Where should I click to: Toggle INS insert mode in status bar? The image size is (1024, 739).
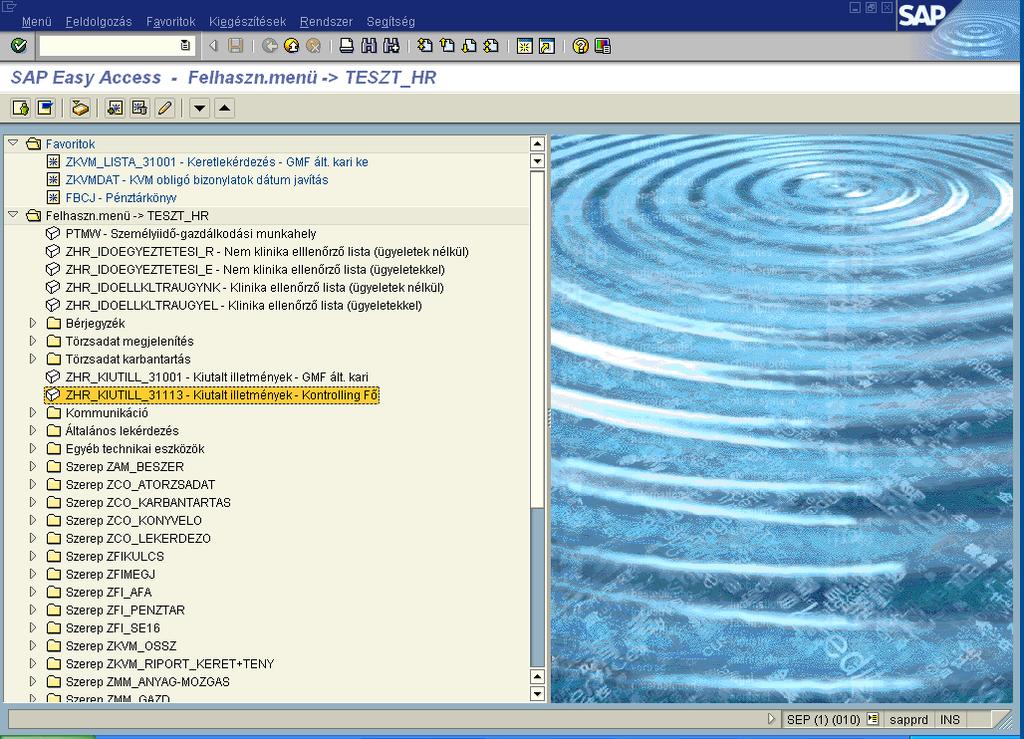coord(950,719)
